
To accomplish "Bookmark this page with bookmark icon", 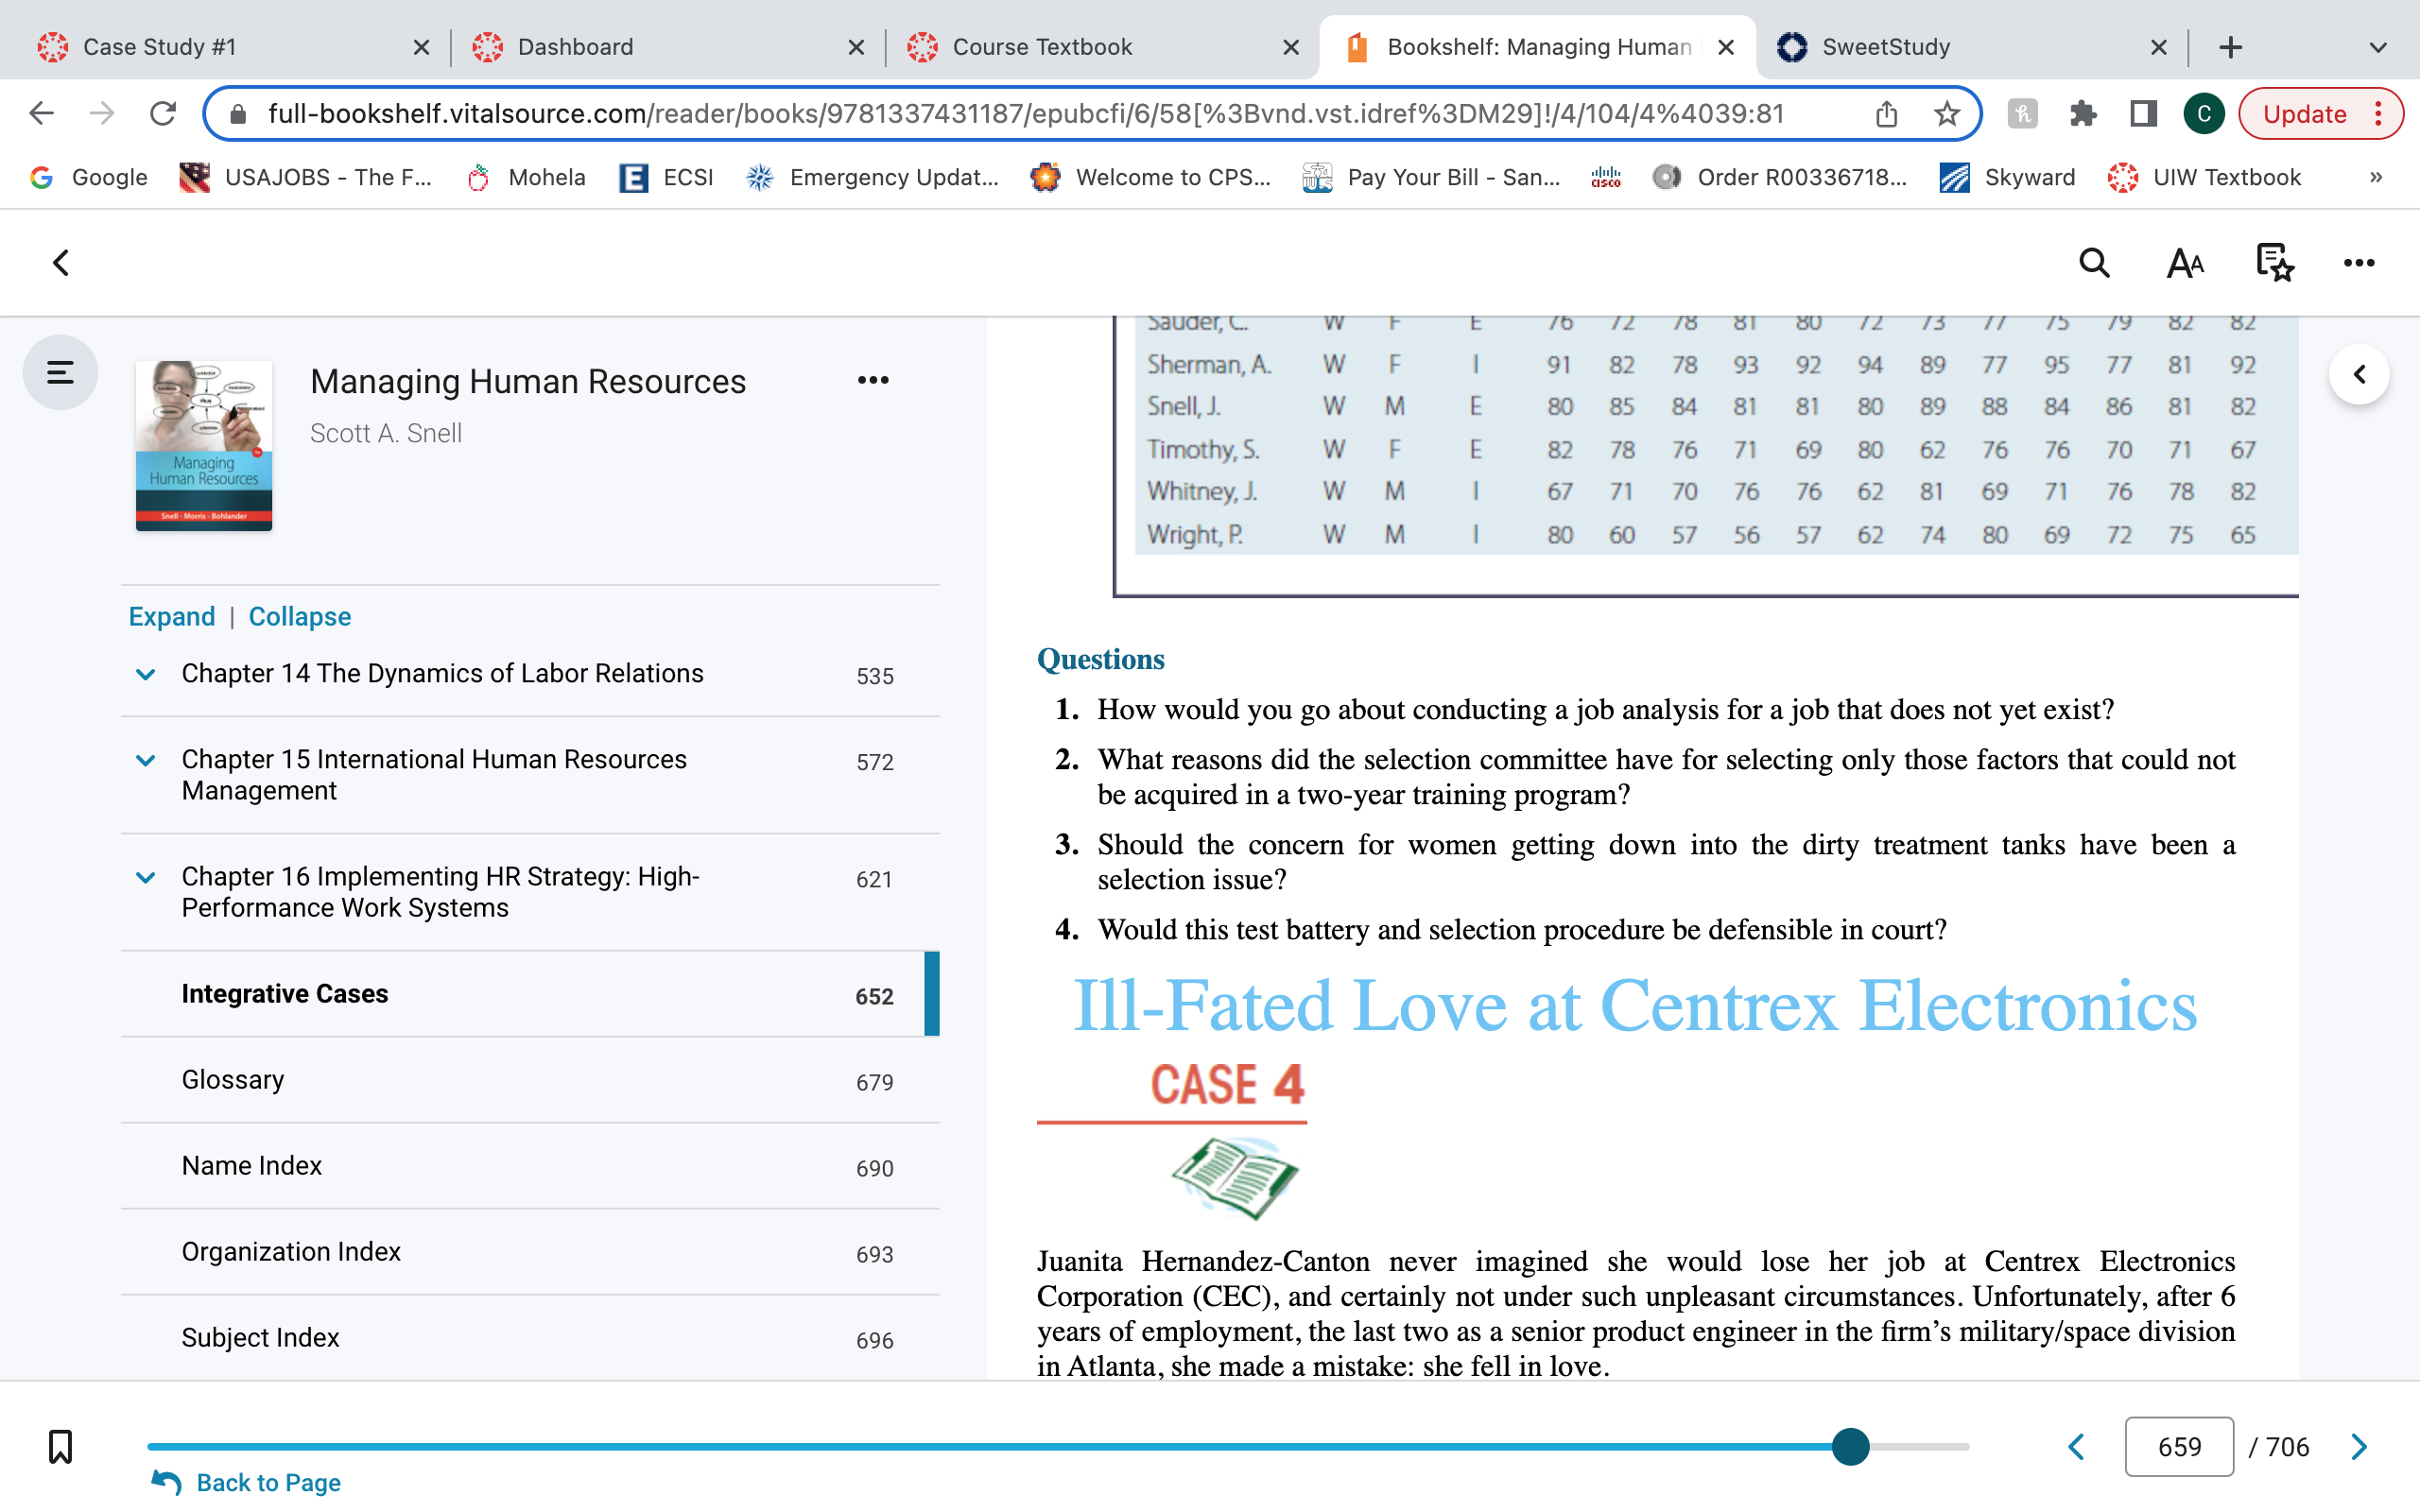I will point(60,1446).
